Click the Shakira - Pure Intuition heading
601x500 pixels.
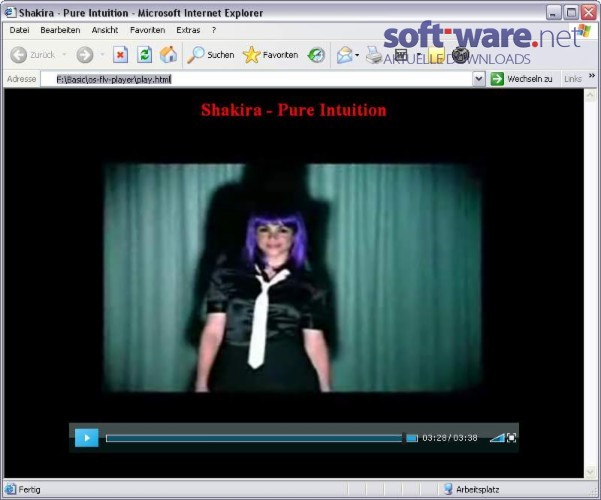tap(294, 110)
